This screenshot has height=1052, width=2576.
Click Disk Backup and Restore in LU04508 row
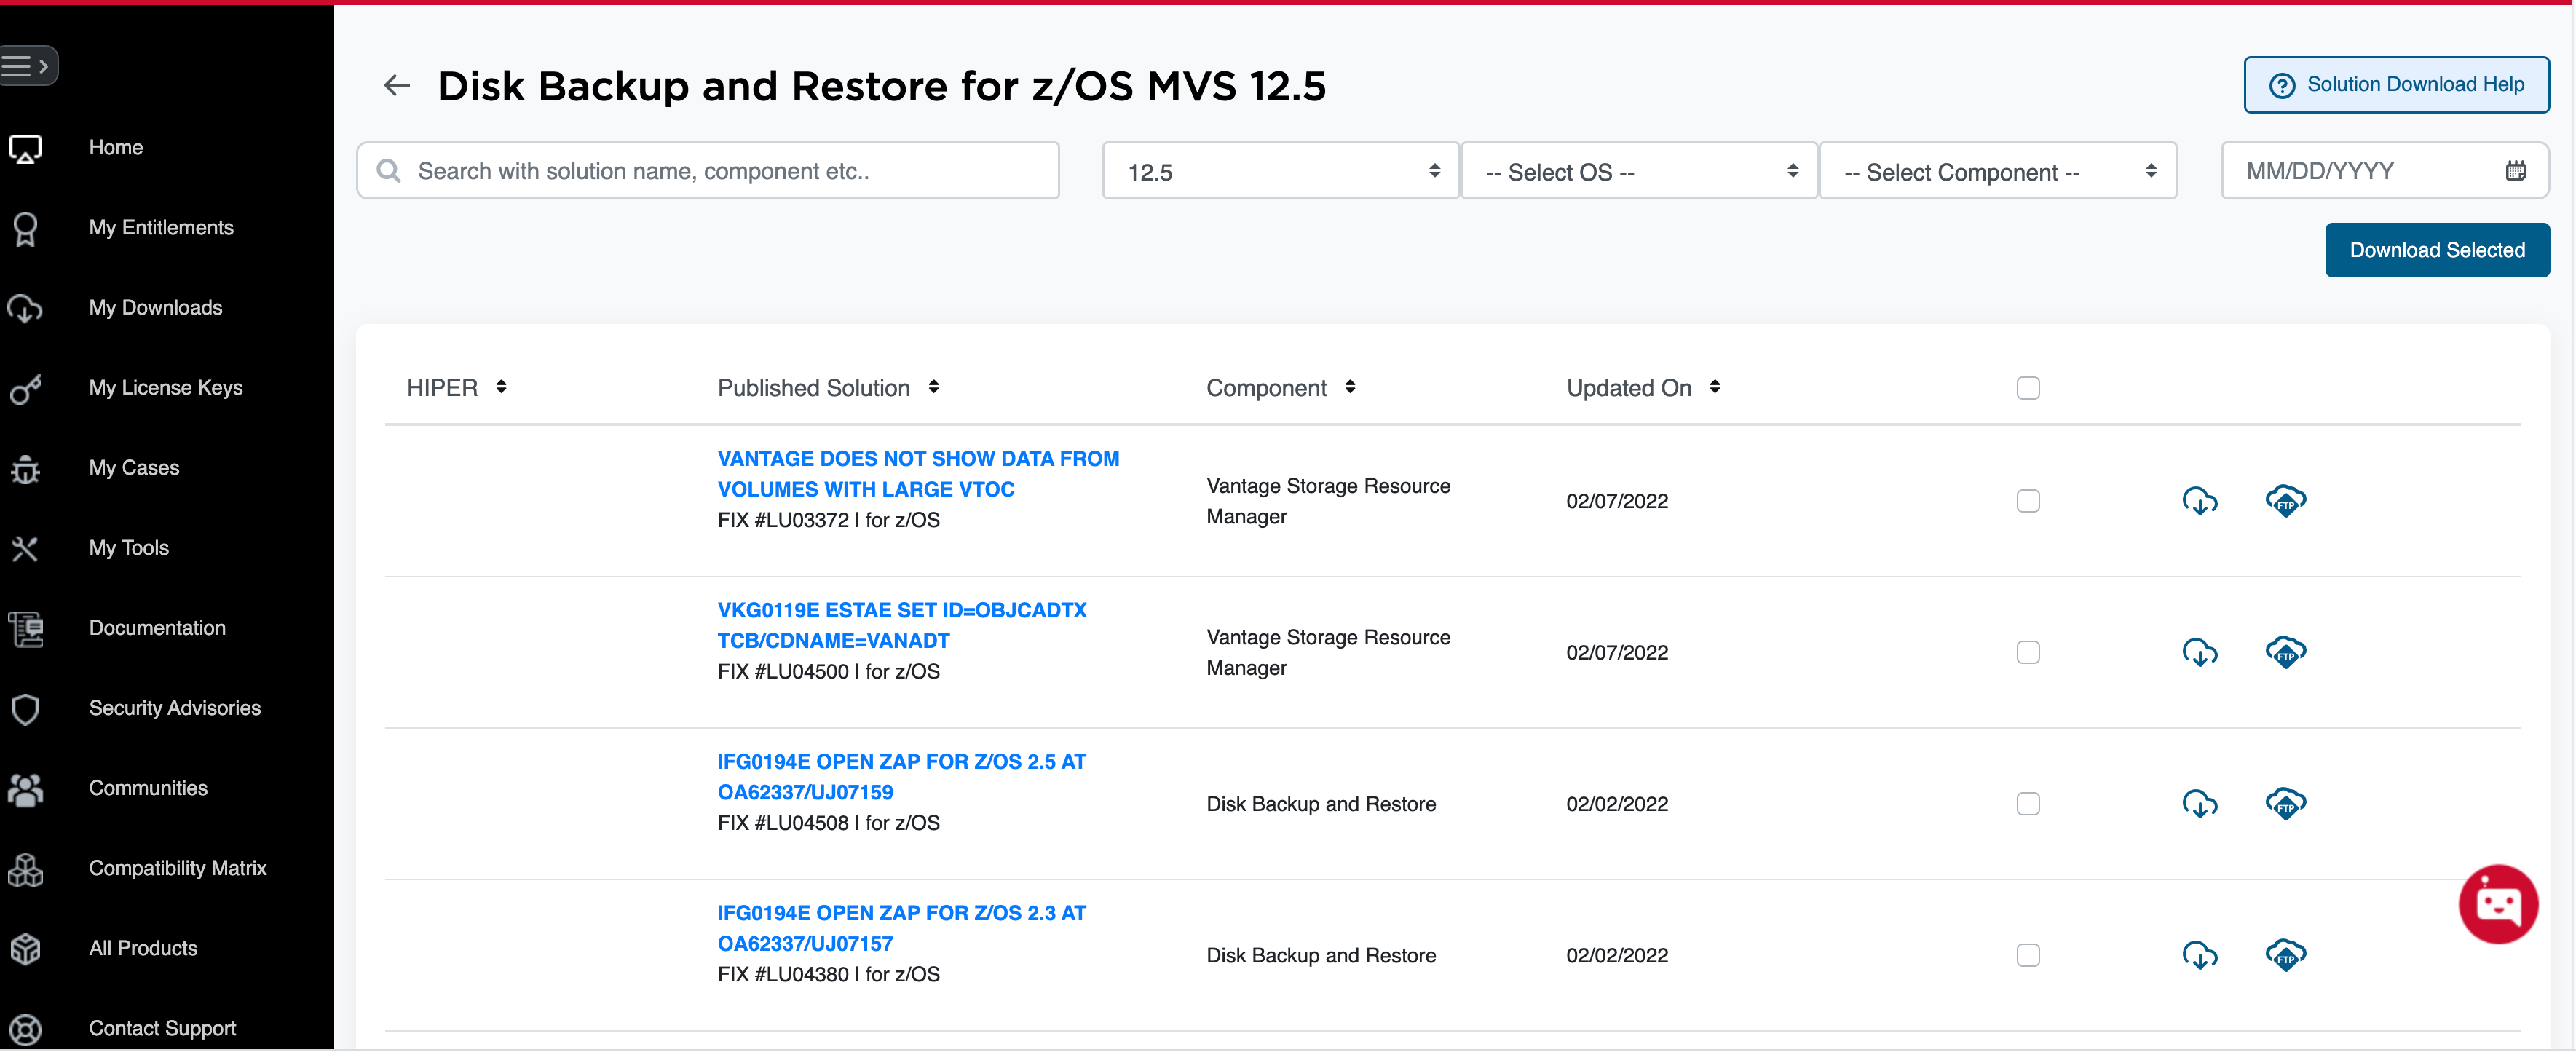pyautogui.click(x=1321, y=804)
